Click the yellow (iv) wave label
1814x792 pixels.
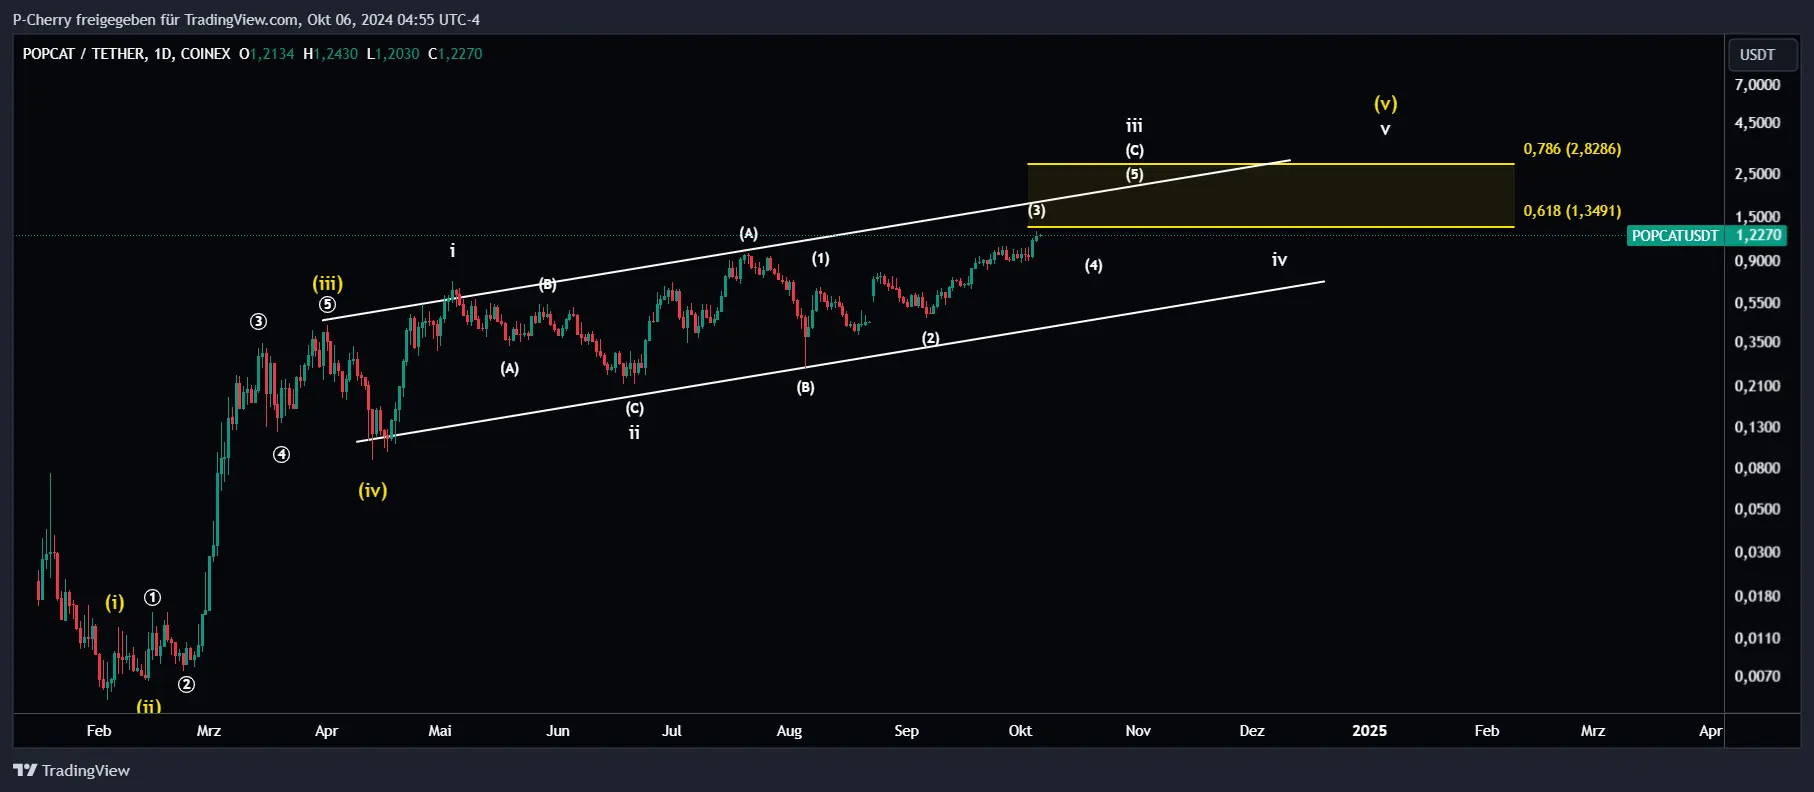373,490
